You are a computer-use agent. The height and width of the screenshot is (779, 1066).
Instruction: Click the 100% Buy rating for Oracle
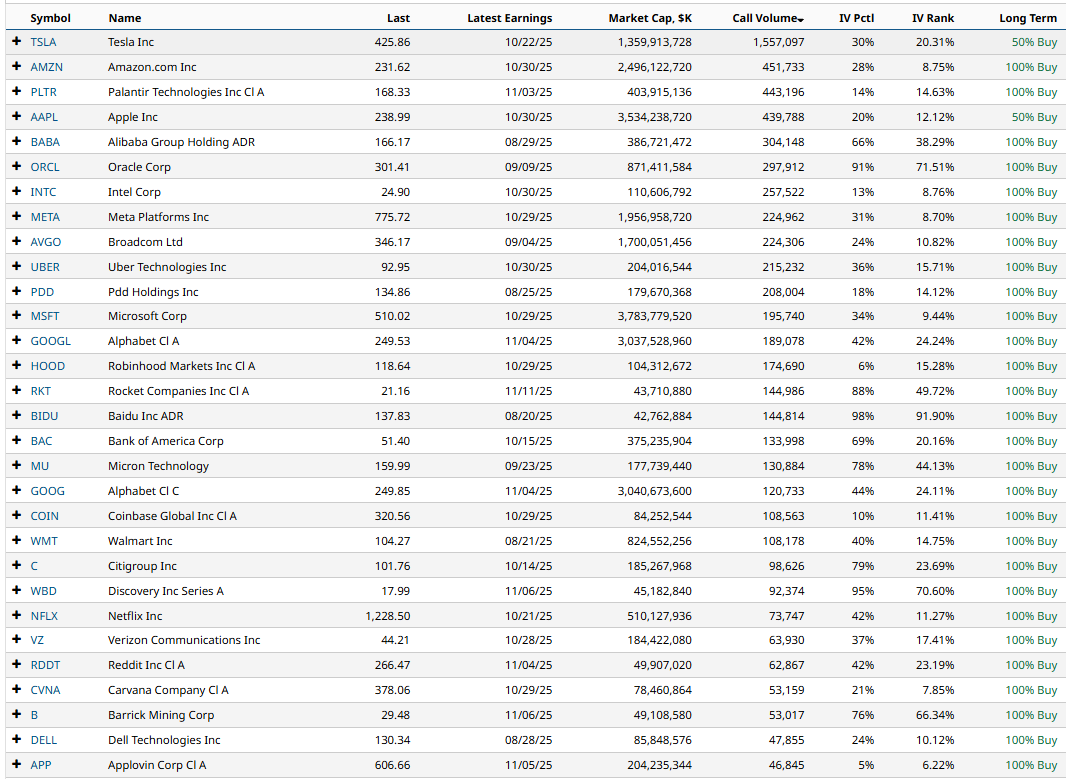(1031, 167)
